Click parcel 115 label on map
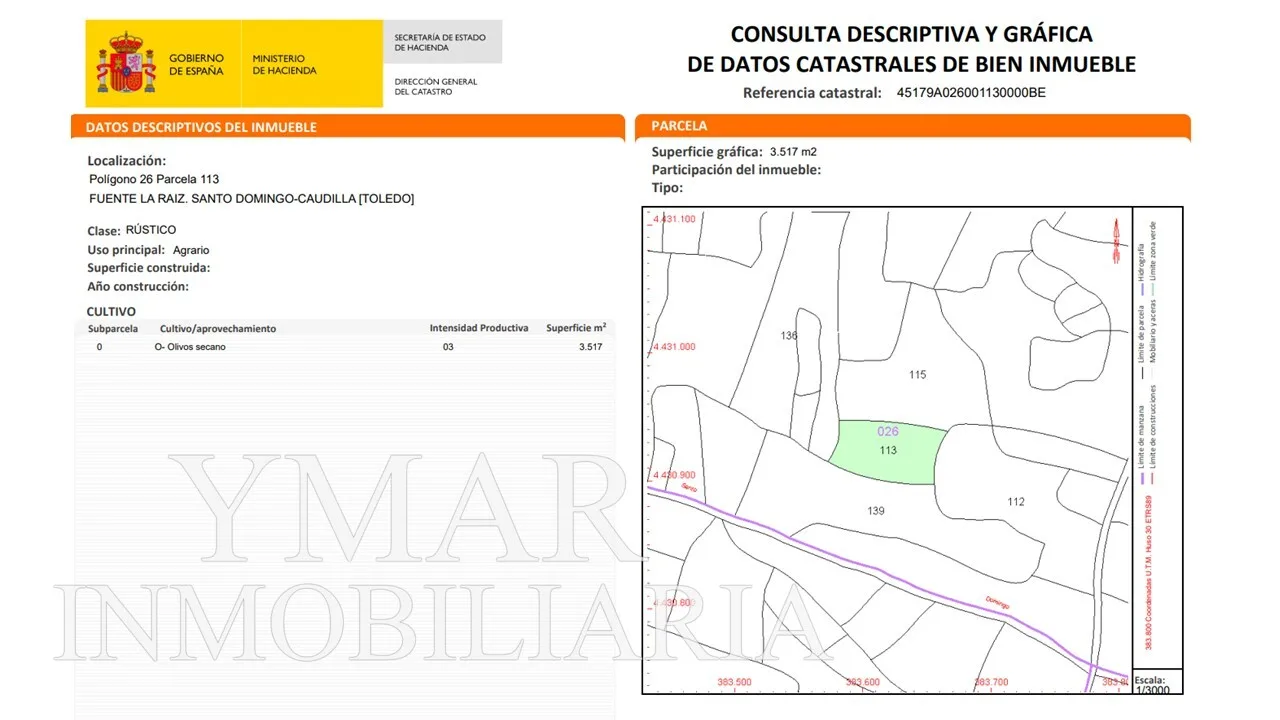 918,375
